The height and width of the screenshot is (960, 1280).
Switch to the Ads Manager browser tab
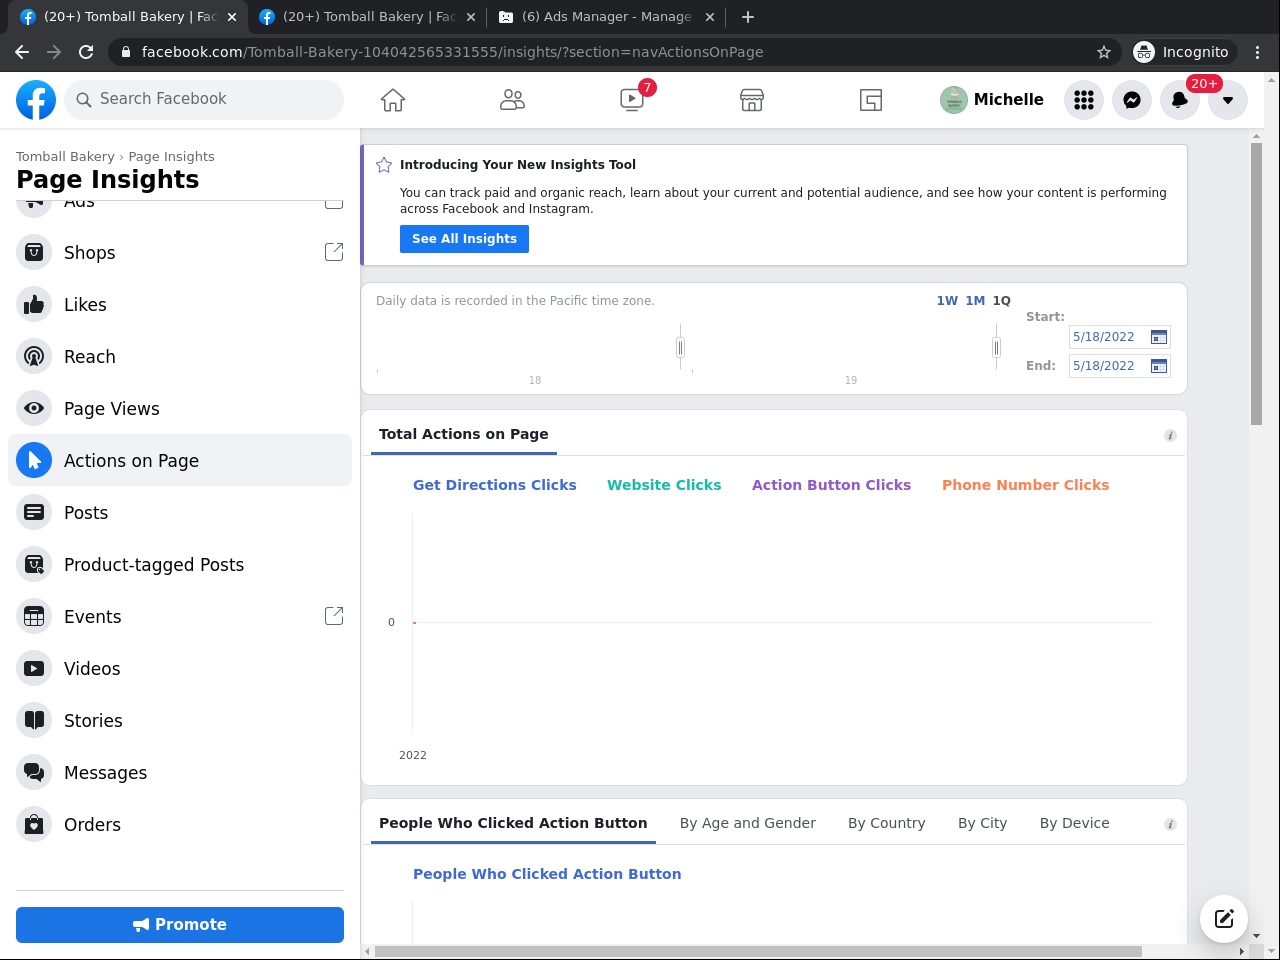point(607,17)
